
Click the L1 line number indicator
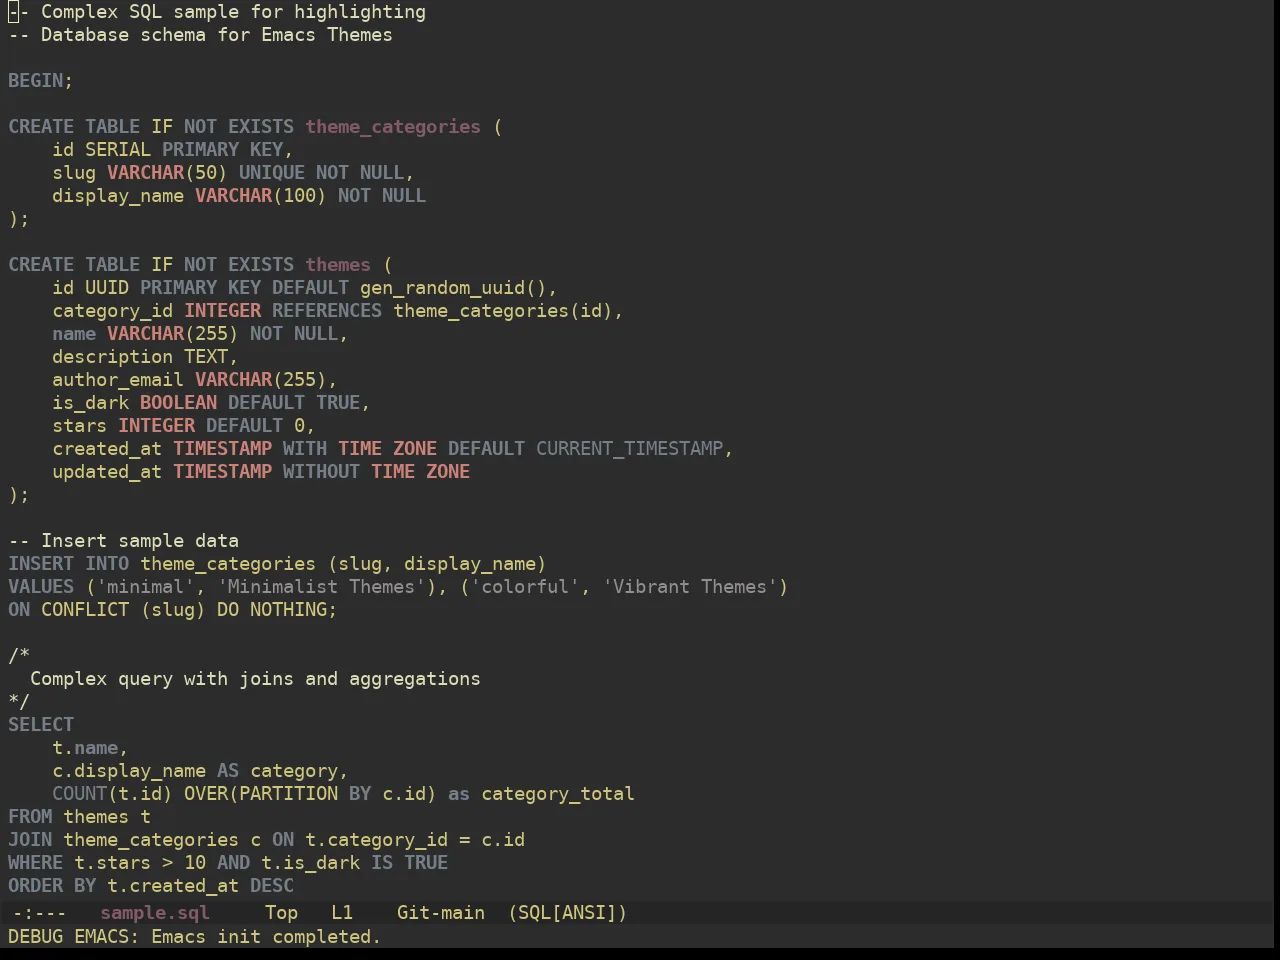coord(342,913)
